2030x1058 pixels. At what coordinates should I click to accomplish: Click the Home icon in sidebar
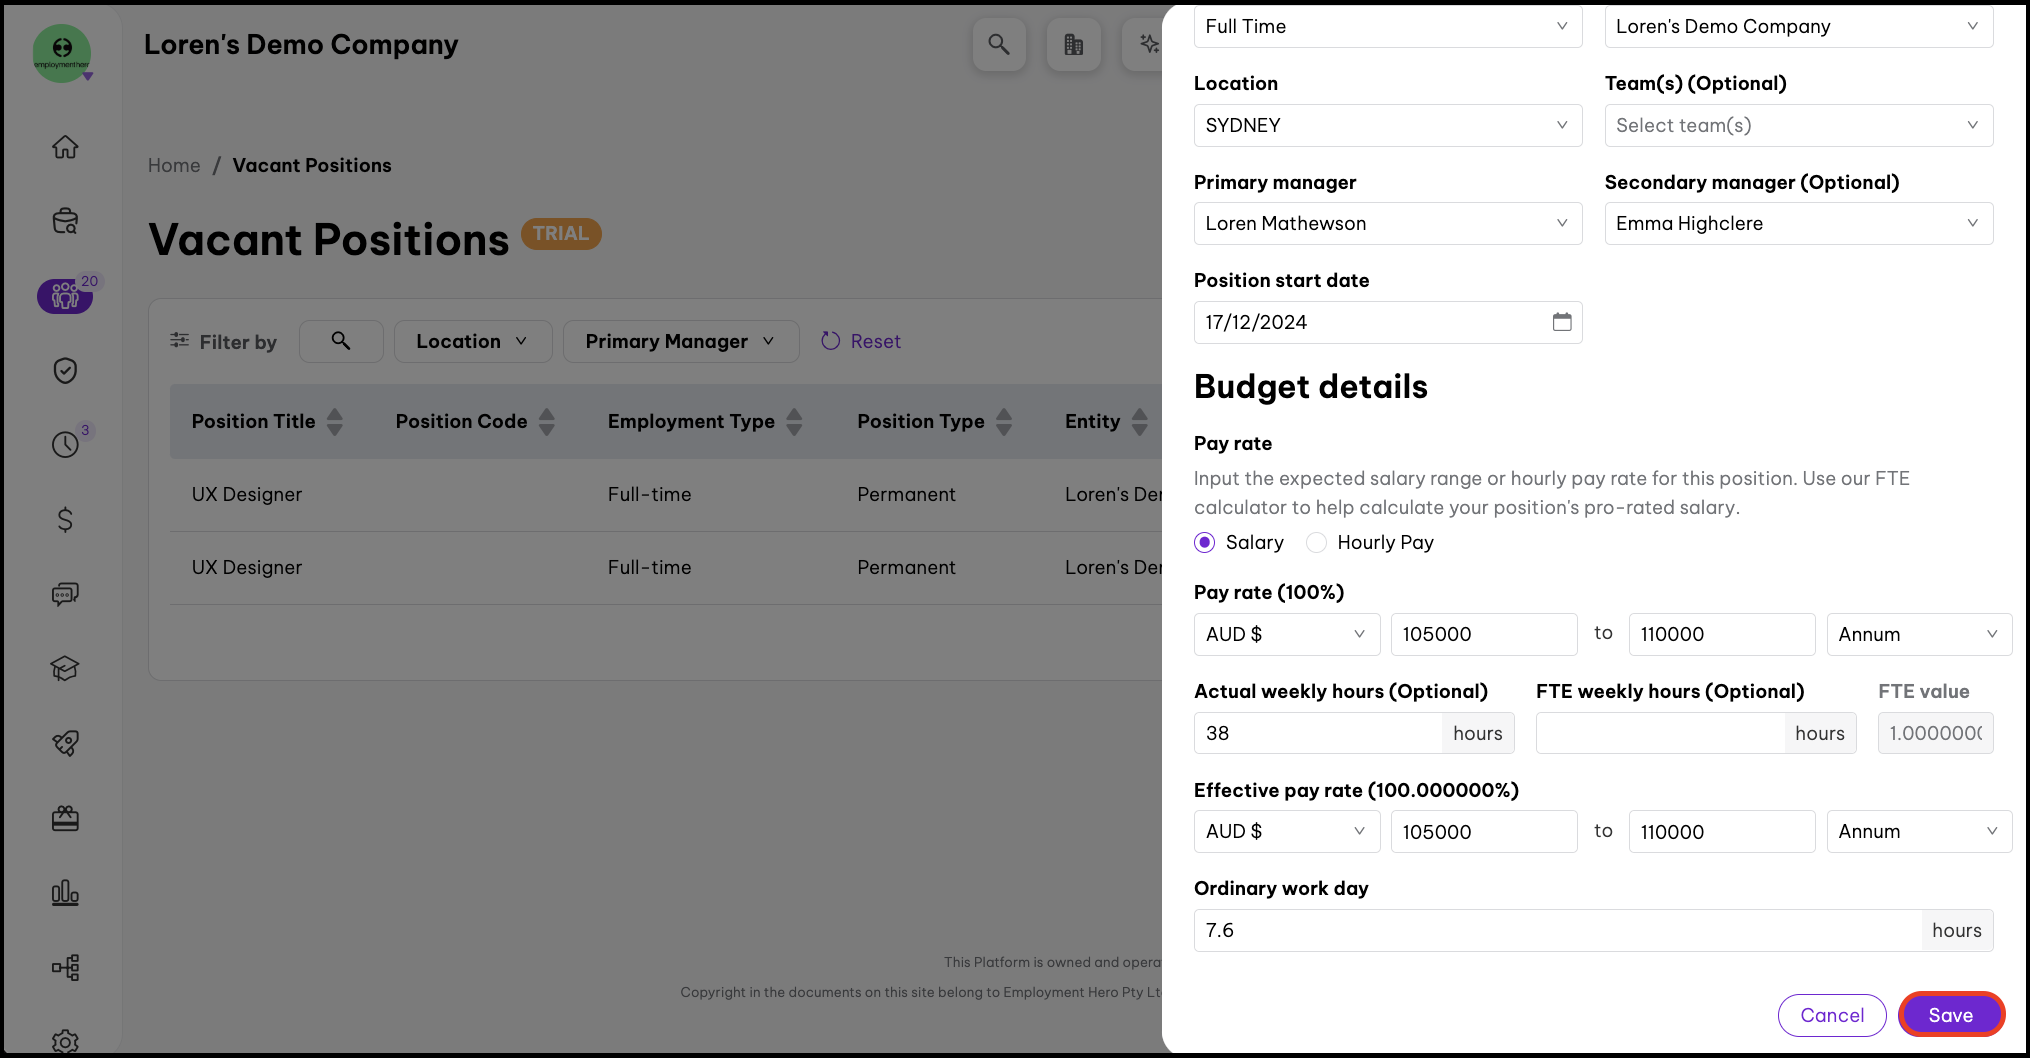(x=65, y=147)
